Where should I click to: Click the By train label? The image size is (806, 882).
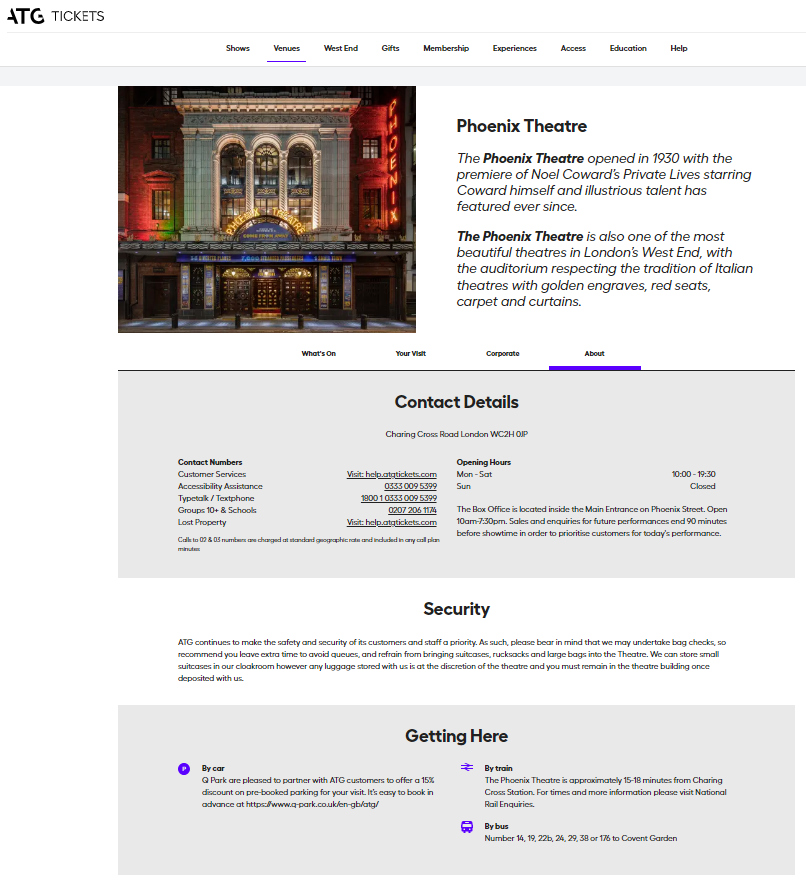(x=498, y=768)
